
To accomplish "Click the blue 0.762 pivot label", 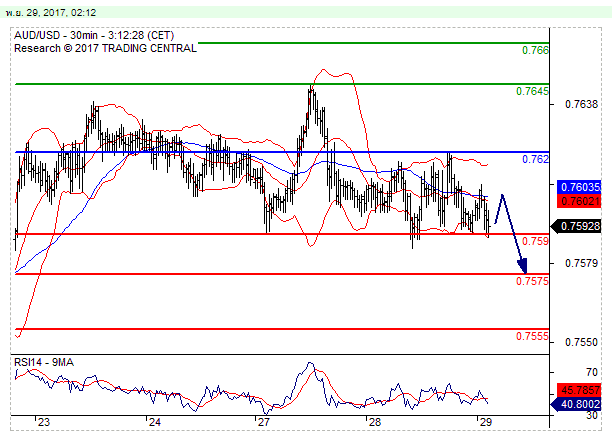I will 535,159.
